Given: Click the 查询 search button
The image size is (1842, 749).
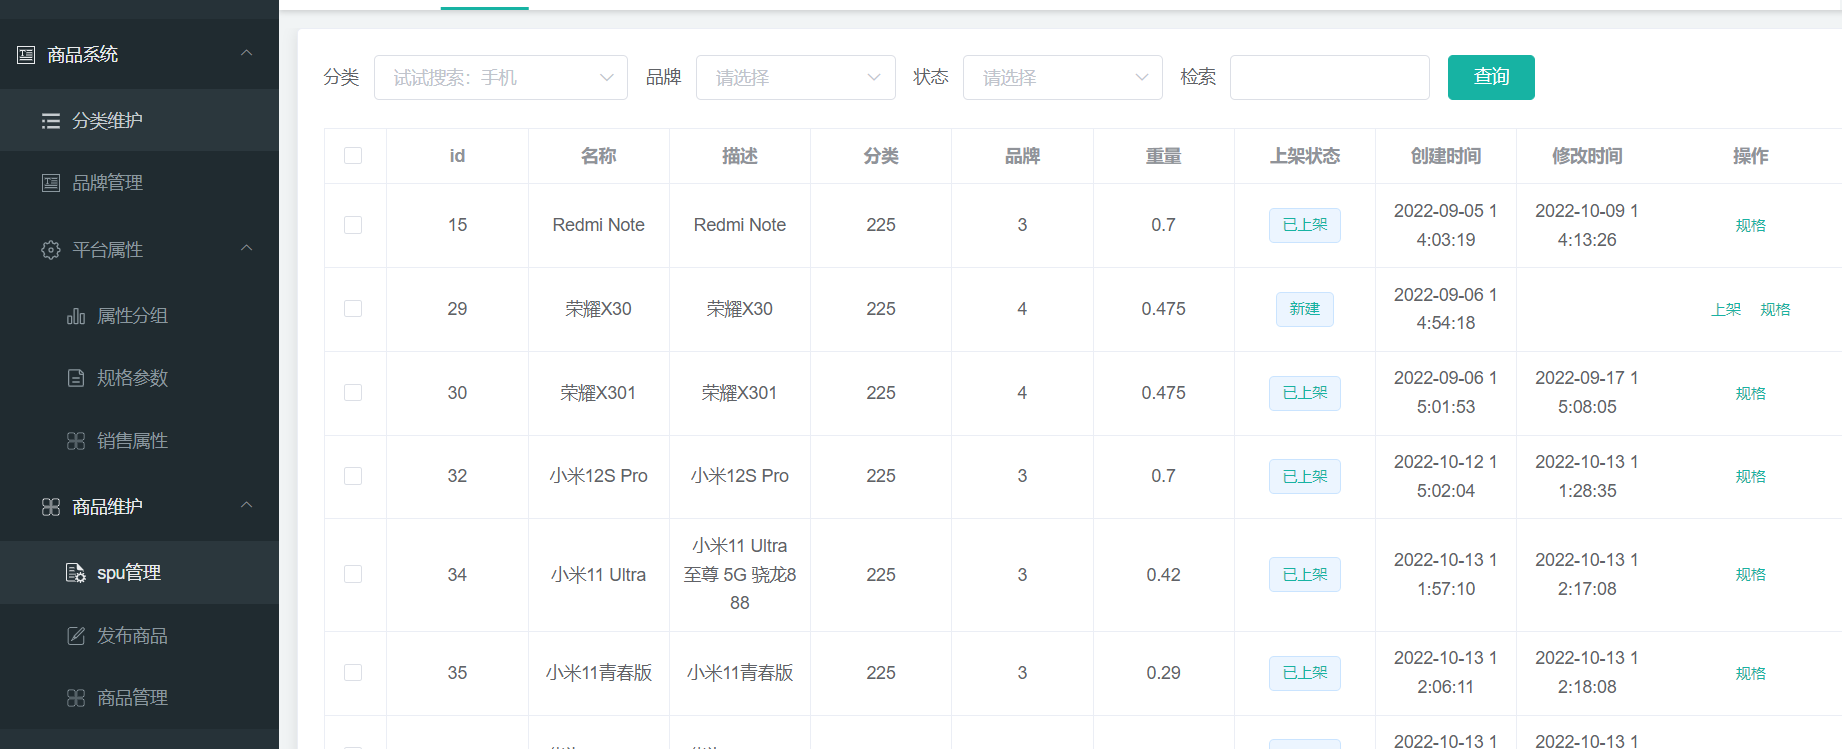Looking at the screenshot, I should (1491, 78).
